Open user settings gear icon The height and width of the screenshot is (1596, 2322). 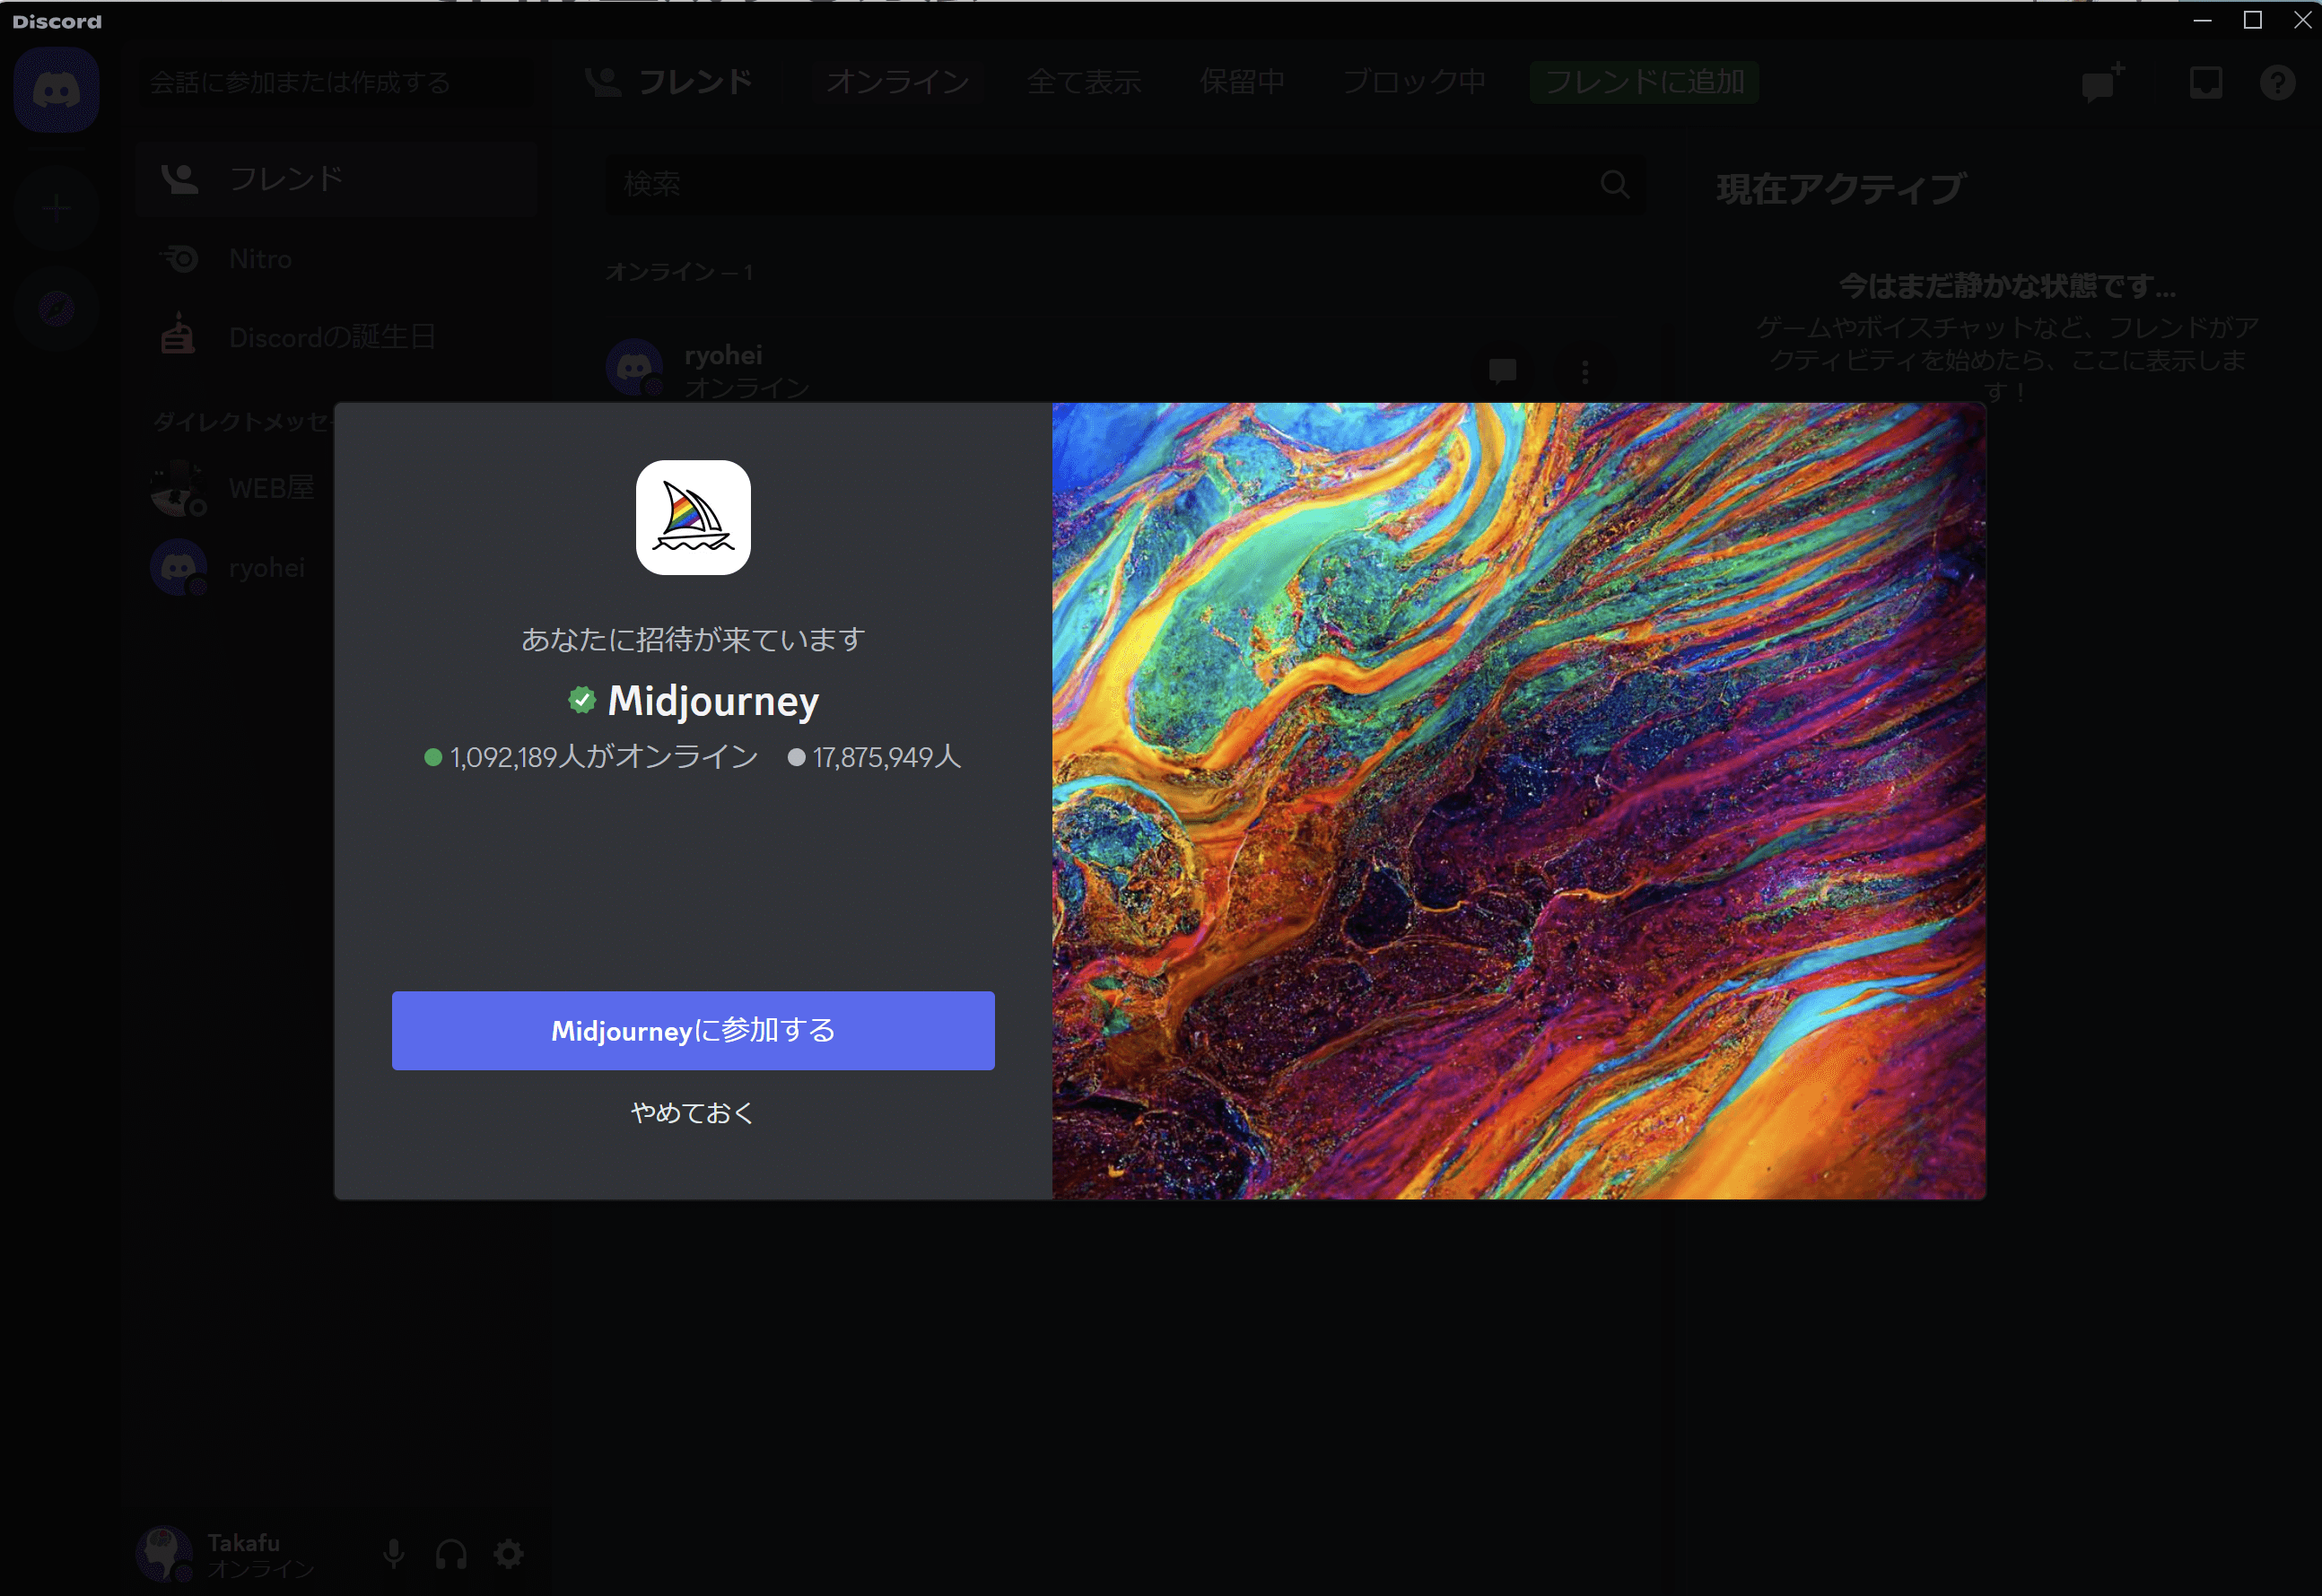[509, 1553]
